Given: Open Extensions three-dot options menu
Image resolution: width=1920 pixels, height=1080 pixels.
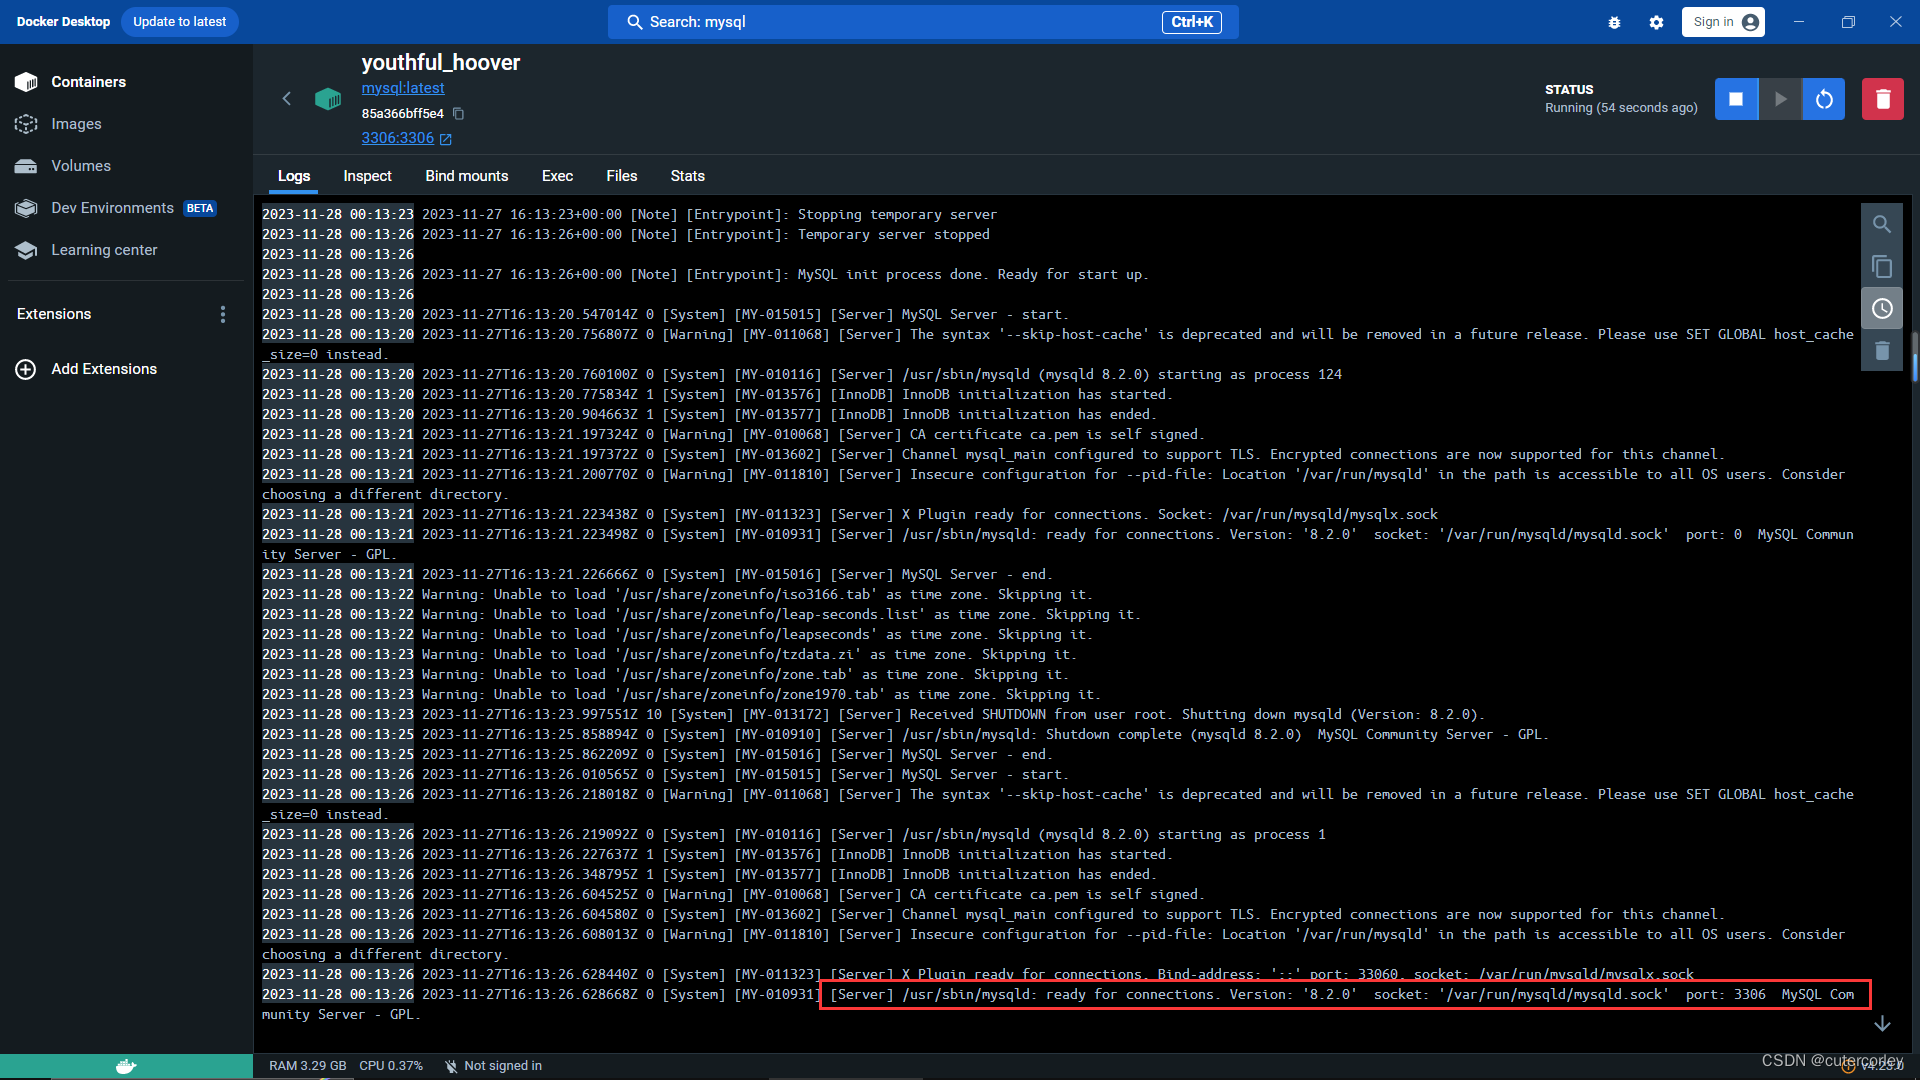Looking at the screenshot, I should 223,314.
